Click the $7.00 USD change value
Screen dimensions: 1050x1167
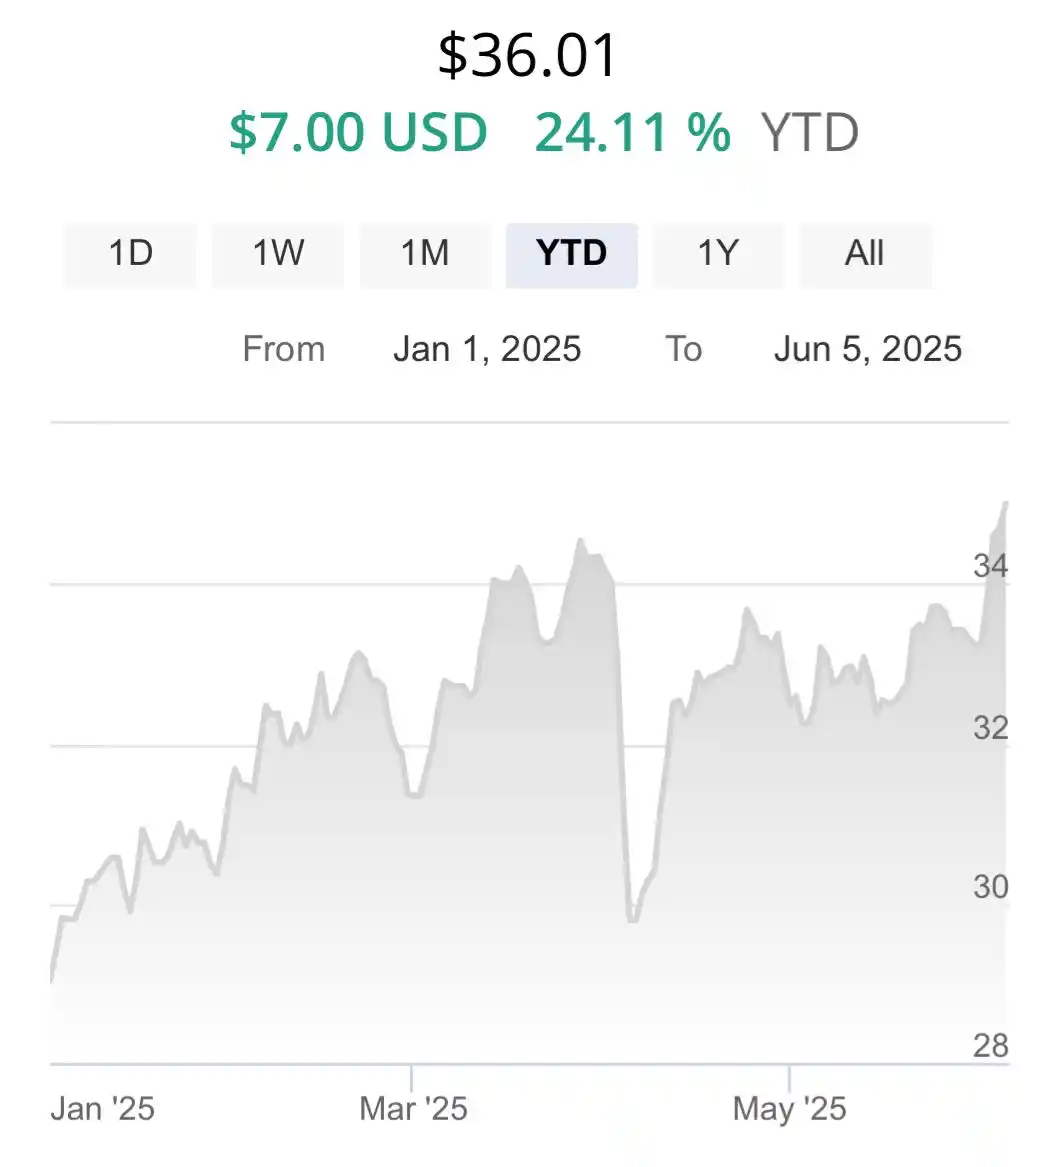358,132
